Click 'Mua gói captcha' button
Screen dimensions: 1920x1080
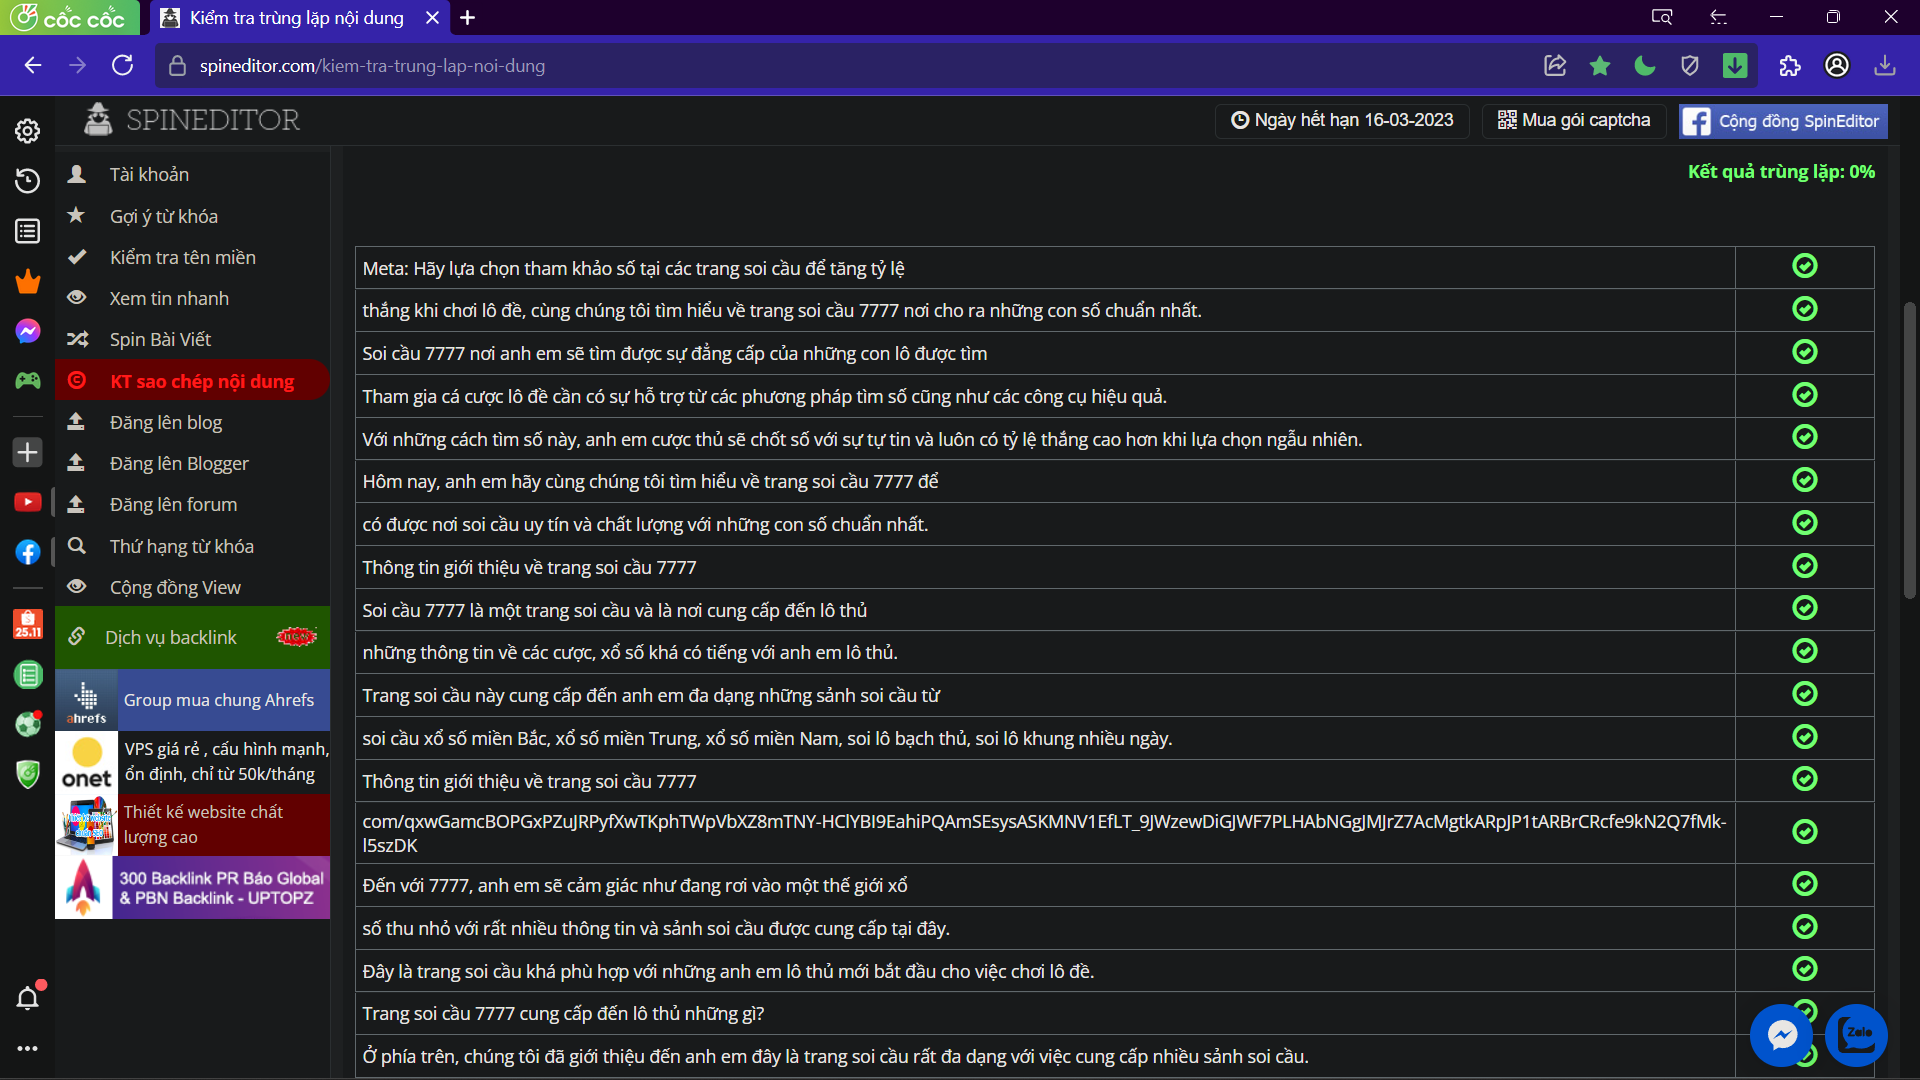pyautogui.click(x=1574, y=120)
